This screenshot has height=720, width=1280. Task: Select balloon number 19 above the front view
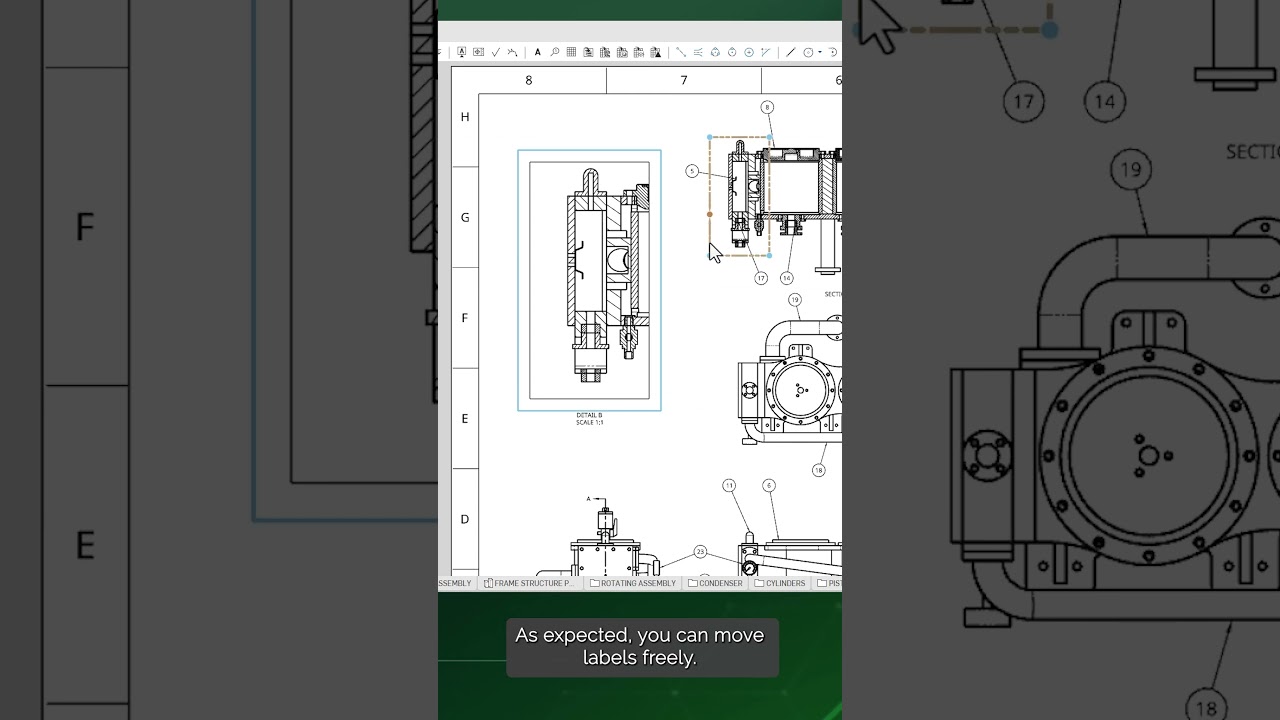click(x=795, y=299)
